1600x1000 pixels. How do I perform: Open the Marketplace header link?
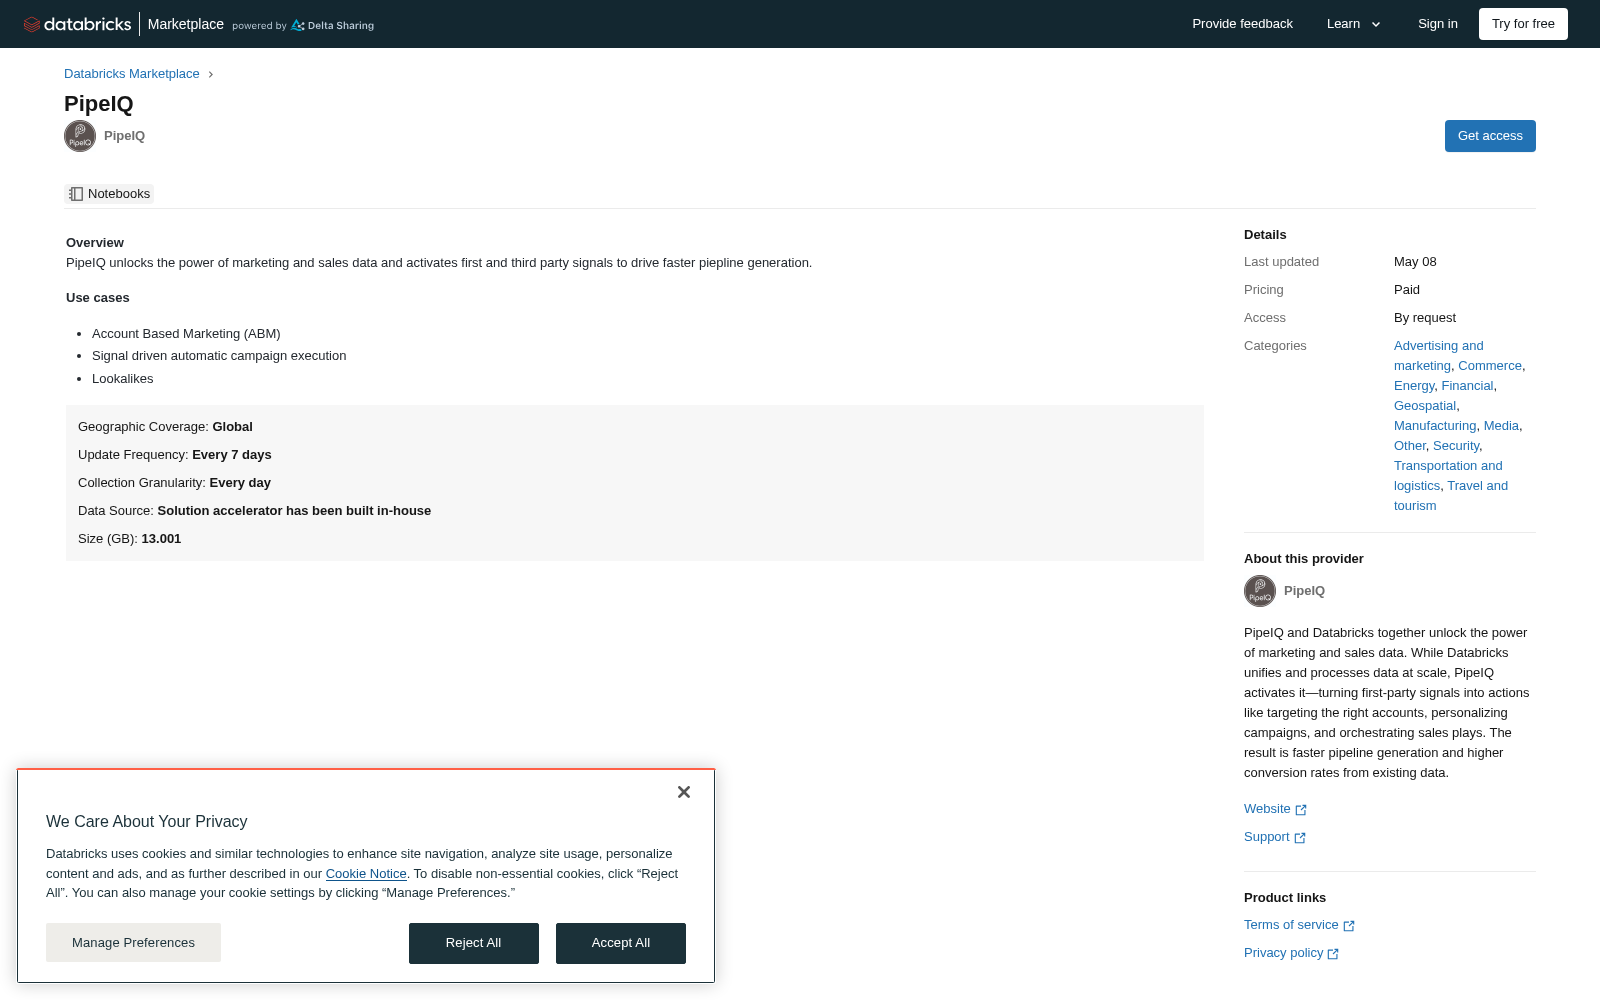(x=186, y=24)
